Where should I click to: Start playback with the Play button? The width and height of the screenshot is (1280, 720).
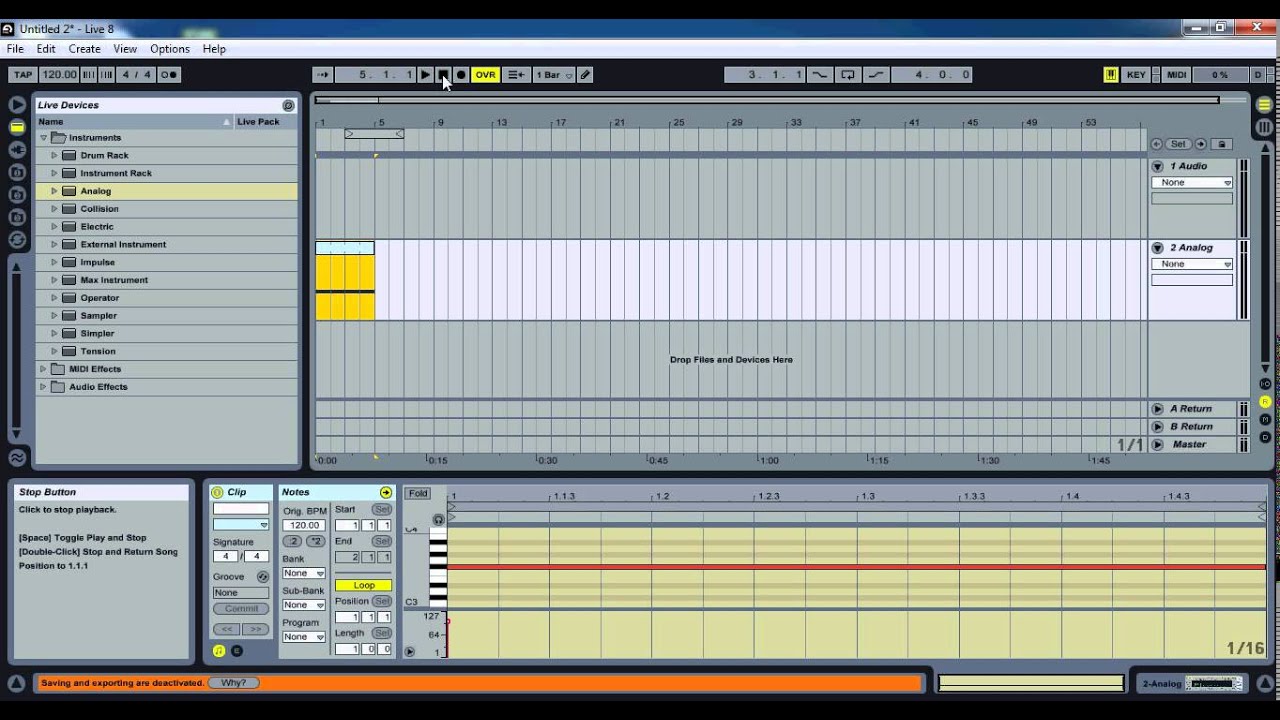pos(425,75)
